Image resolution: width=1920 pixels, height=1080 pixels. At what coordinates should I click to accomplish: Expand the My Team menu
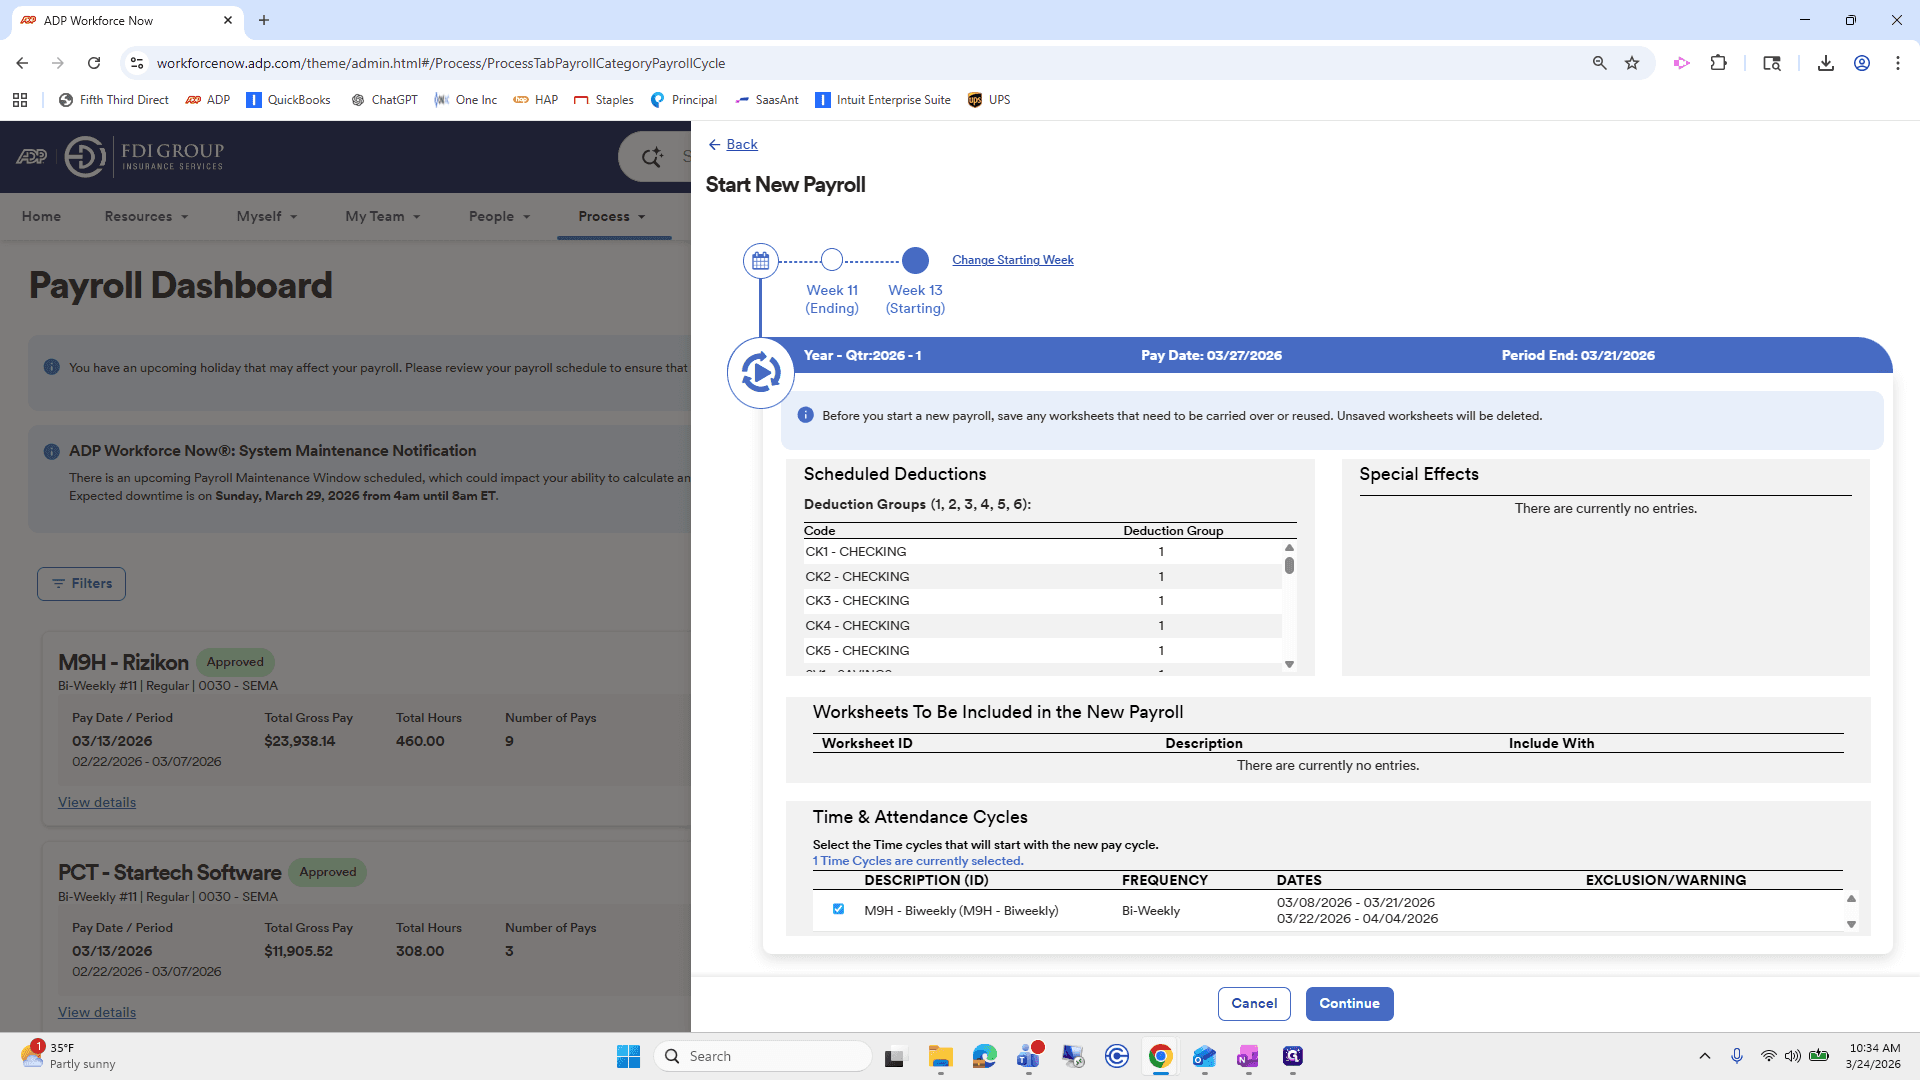pos(383,216)
